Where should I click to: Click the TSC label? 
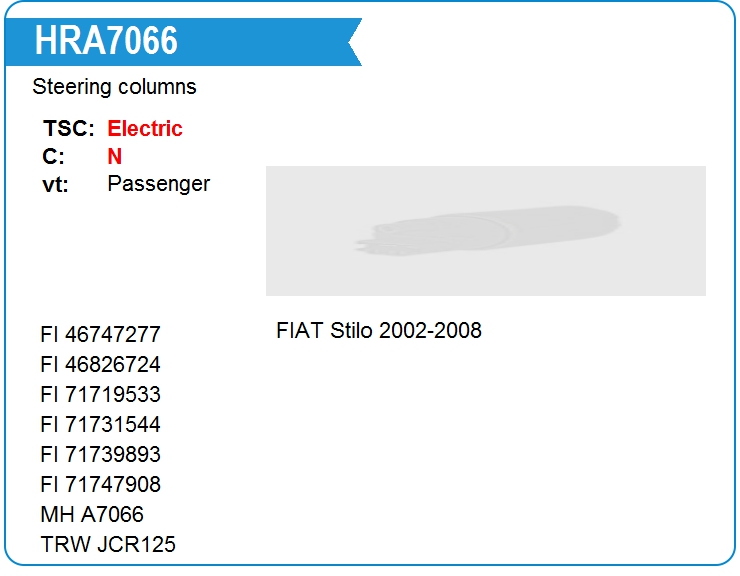coord(68,128)
